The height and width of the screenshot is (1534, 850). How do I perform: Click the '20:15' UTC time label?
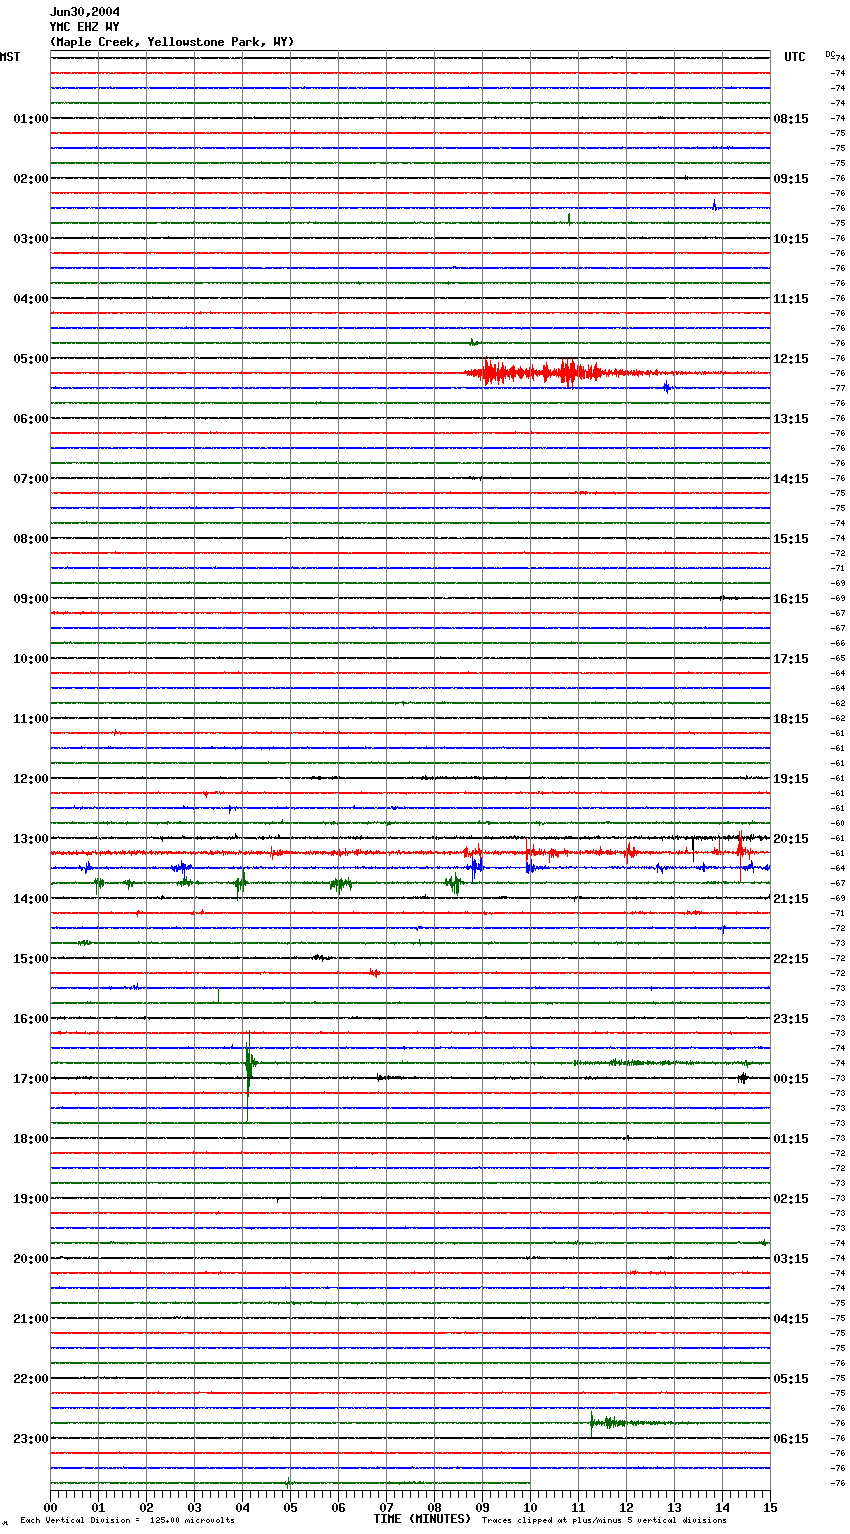(791, 839)
